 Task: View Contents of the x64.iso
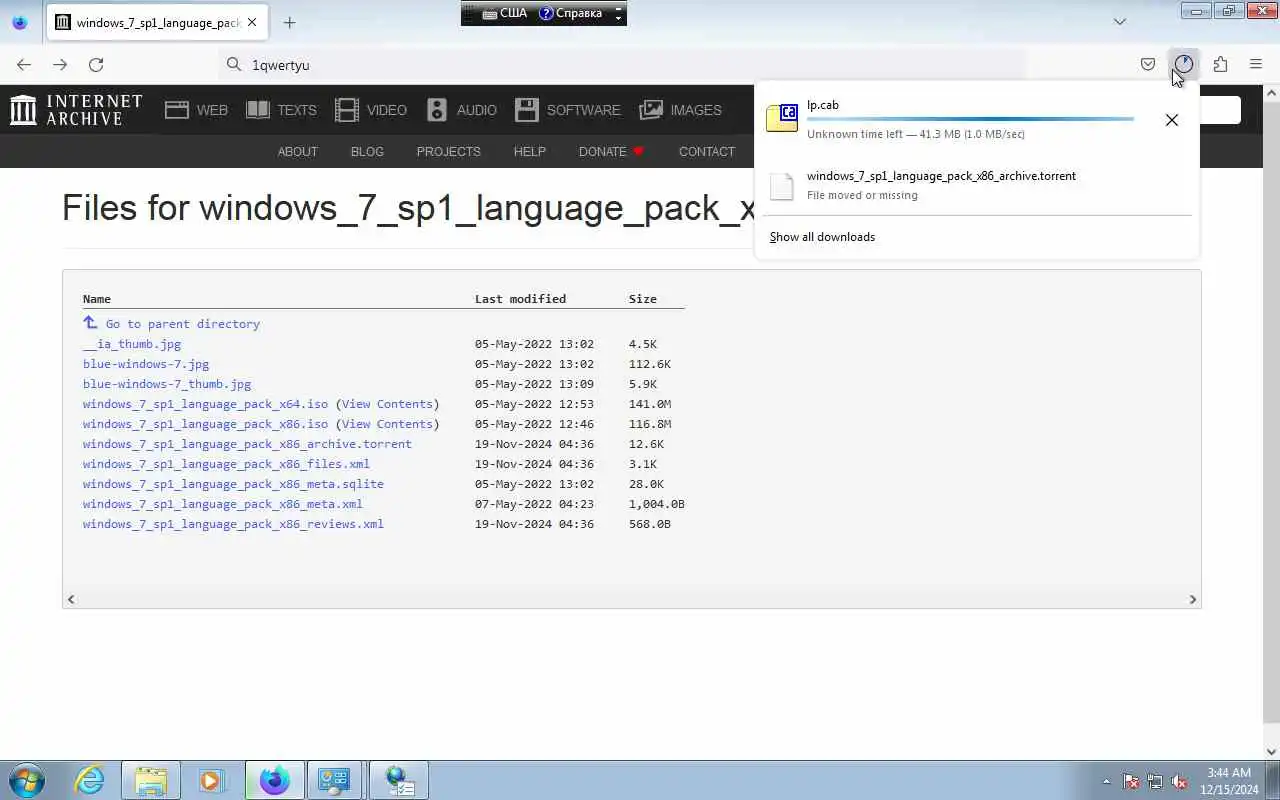[x=387, y=404]
